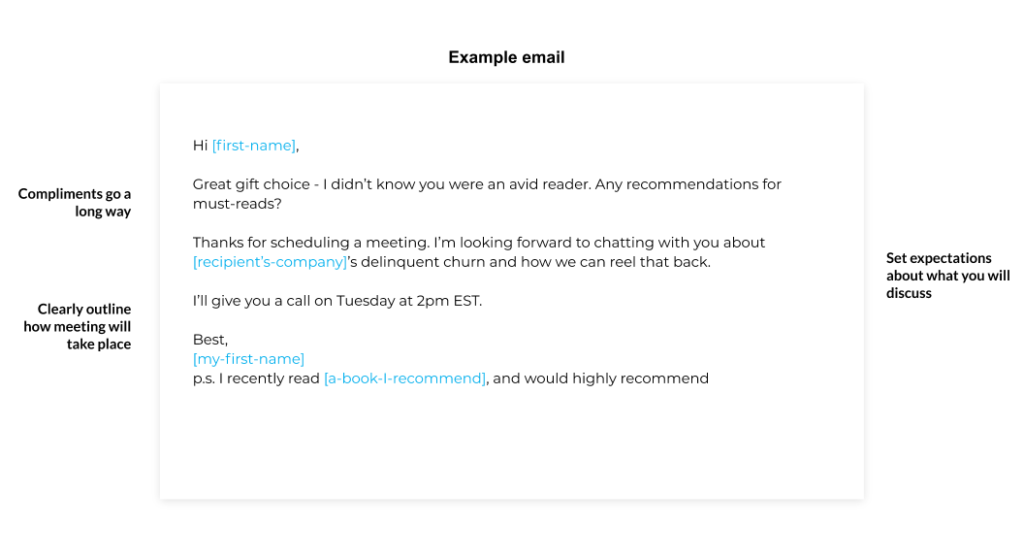Click the [first-name] placeholder in greeting
Viewport: 1024px width, 559px height.
click(254, 146)
